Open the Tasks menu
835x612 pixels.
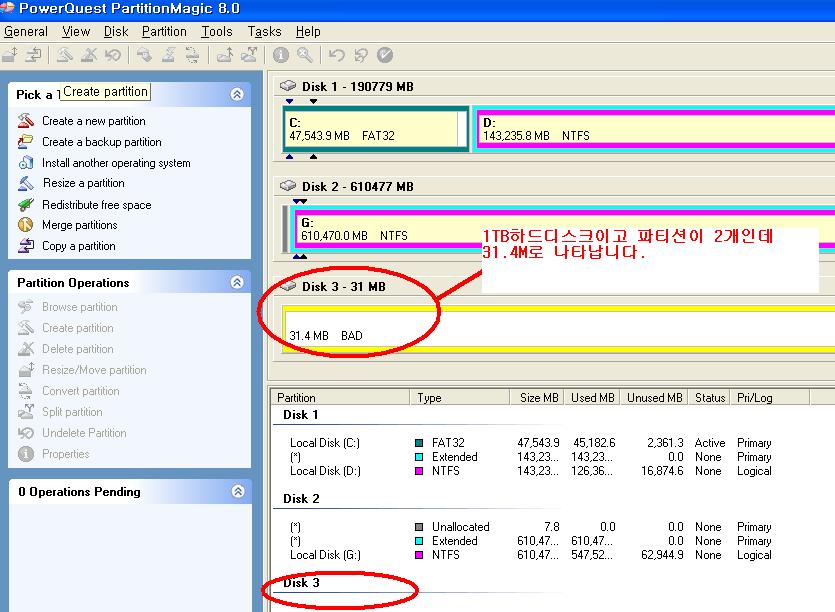pos(264,31)
